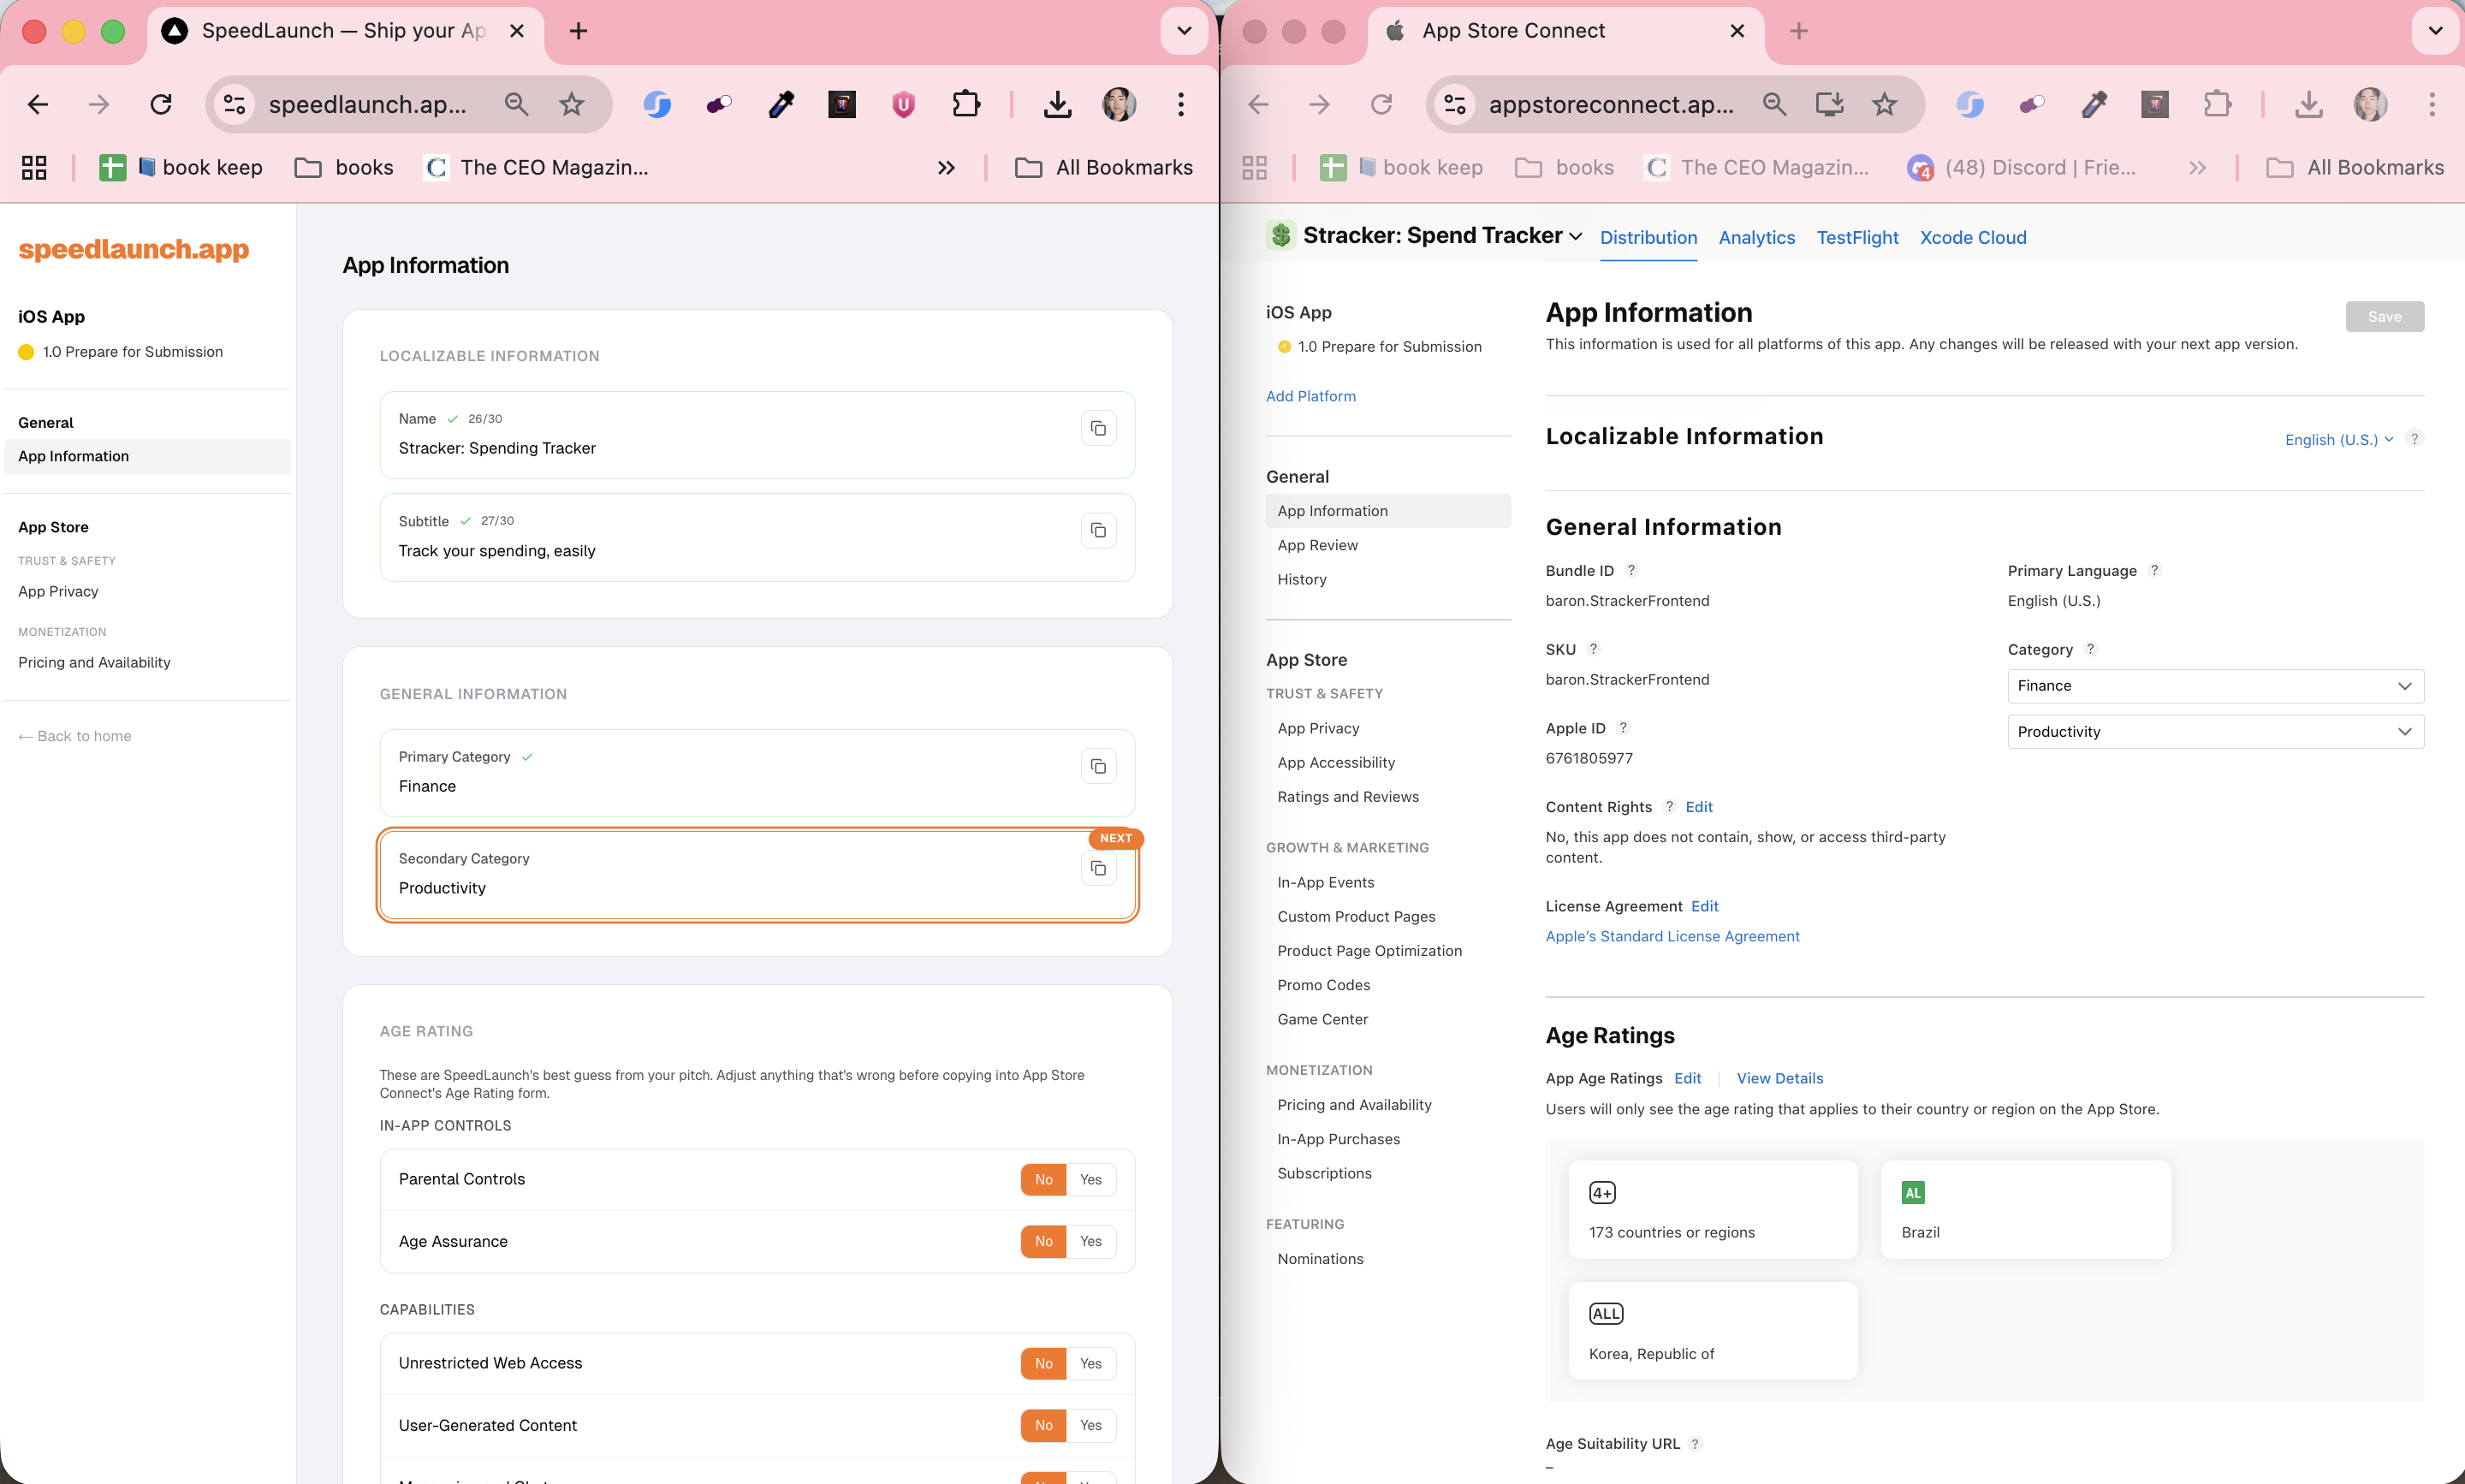Copy the Name field value
Screen dimensions: 2465x1484
click(x=1098, y=429)
